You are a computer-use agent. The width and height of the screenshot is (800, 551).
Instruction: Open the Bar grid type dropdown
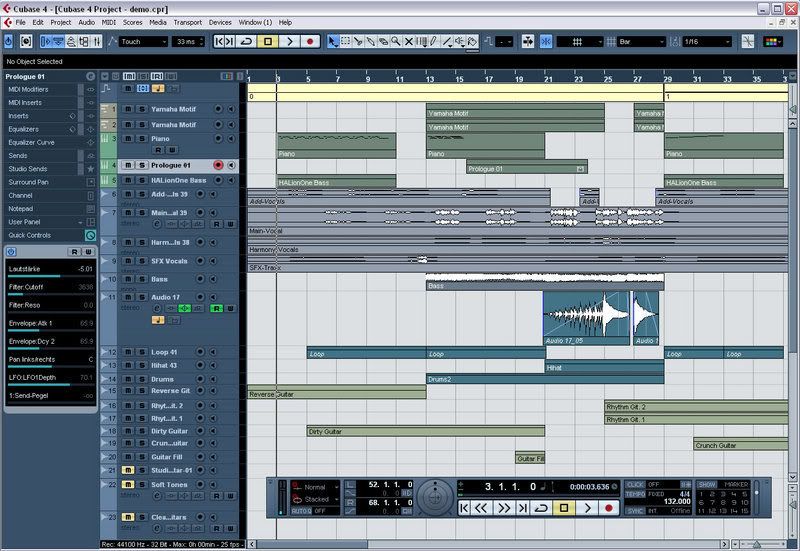pos(641,41)
